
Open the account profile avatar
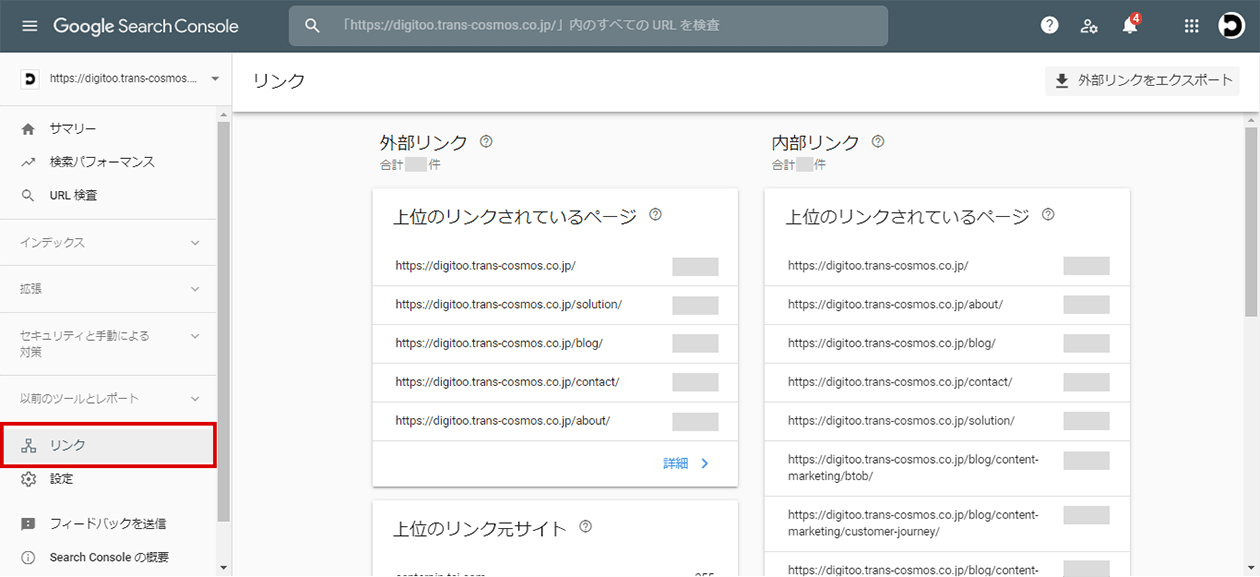pyautogui.click(x=1231, y=26)
